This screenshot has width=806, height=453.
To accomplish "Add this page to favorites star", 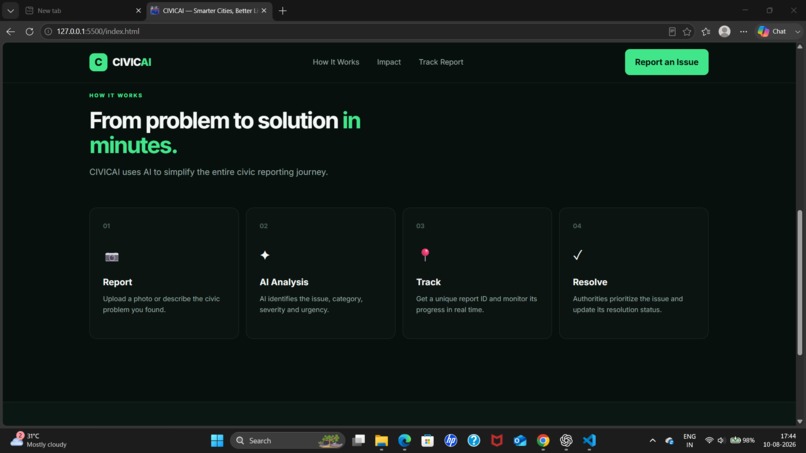I will 687,31.
